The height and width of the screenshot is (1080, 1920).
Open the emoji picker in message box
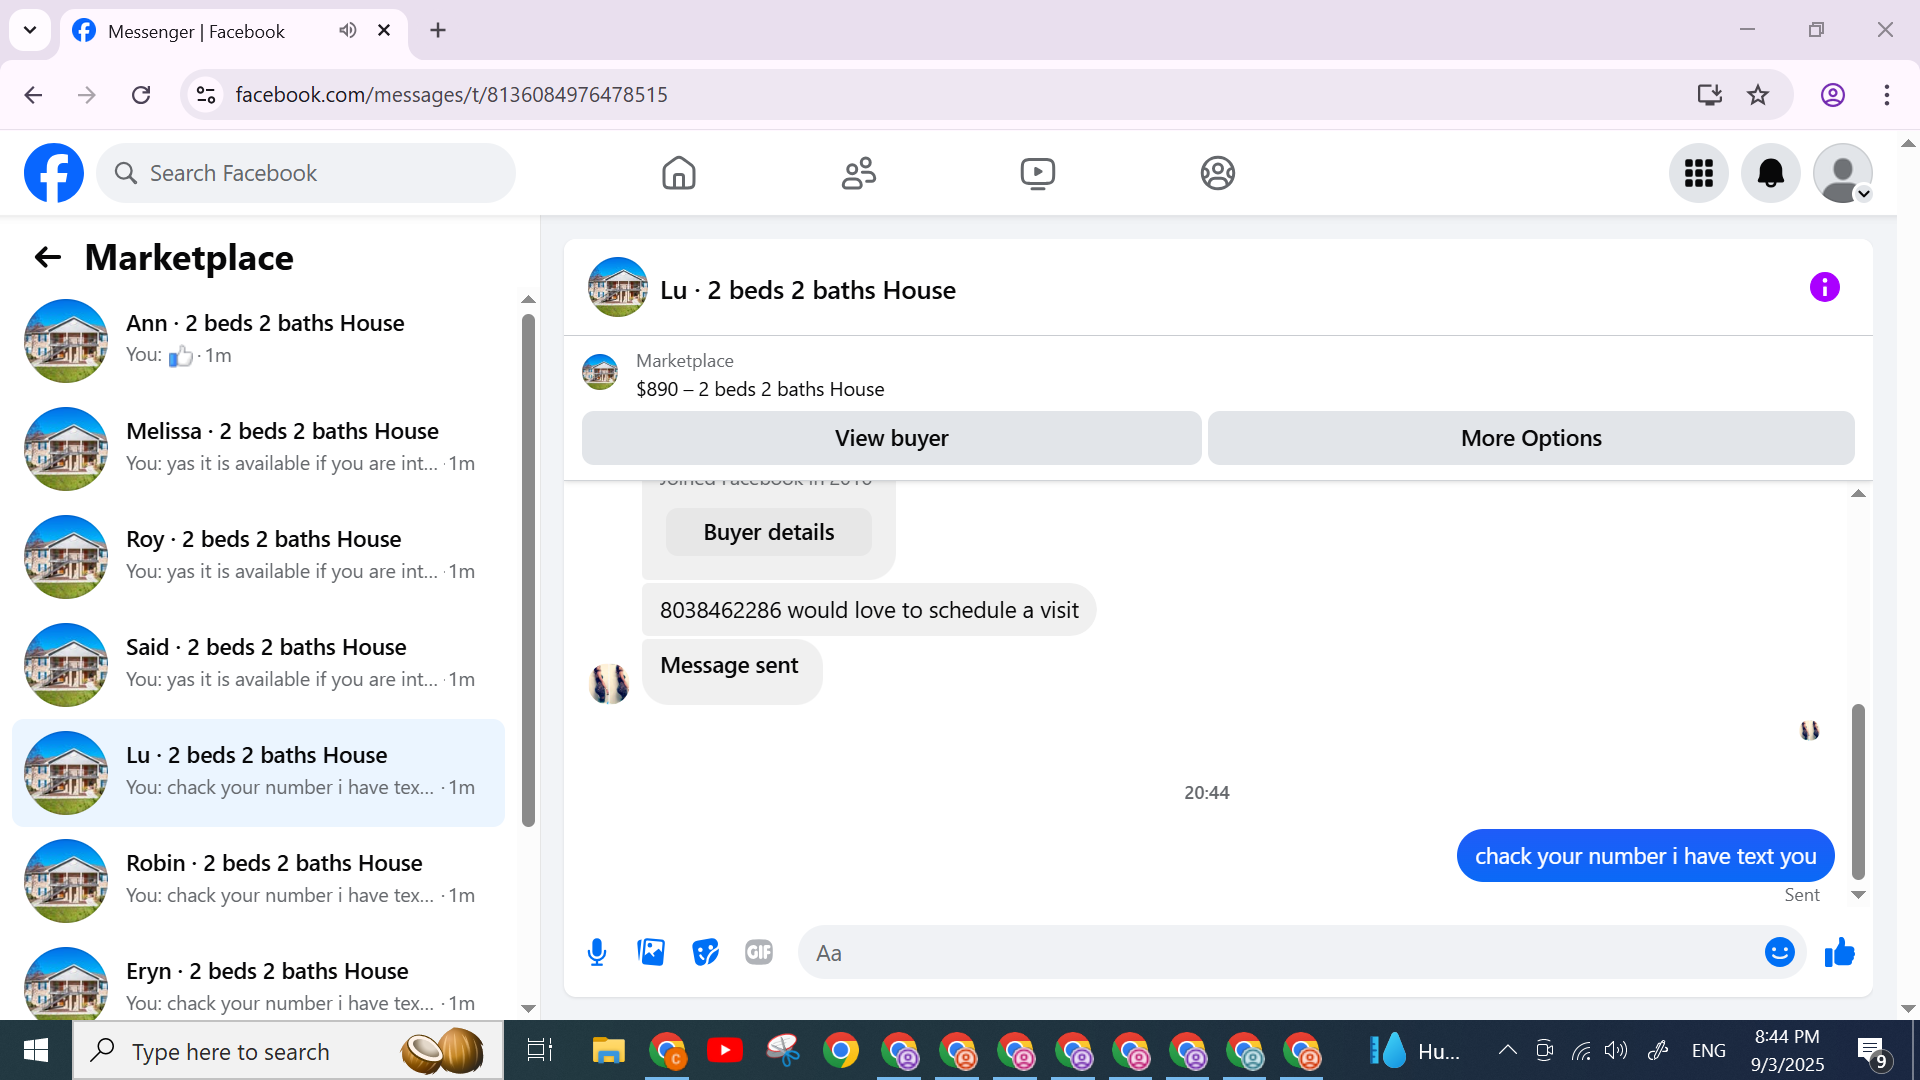tap(1780, 953)
